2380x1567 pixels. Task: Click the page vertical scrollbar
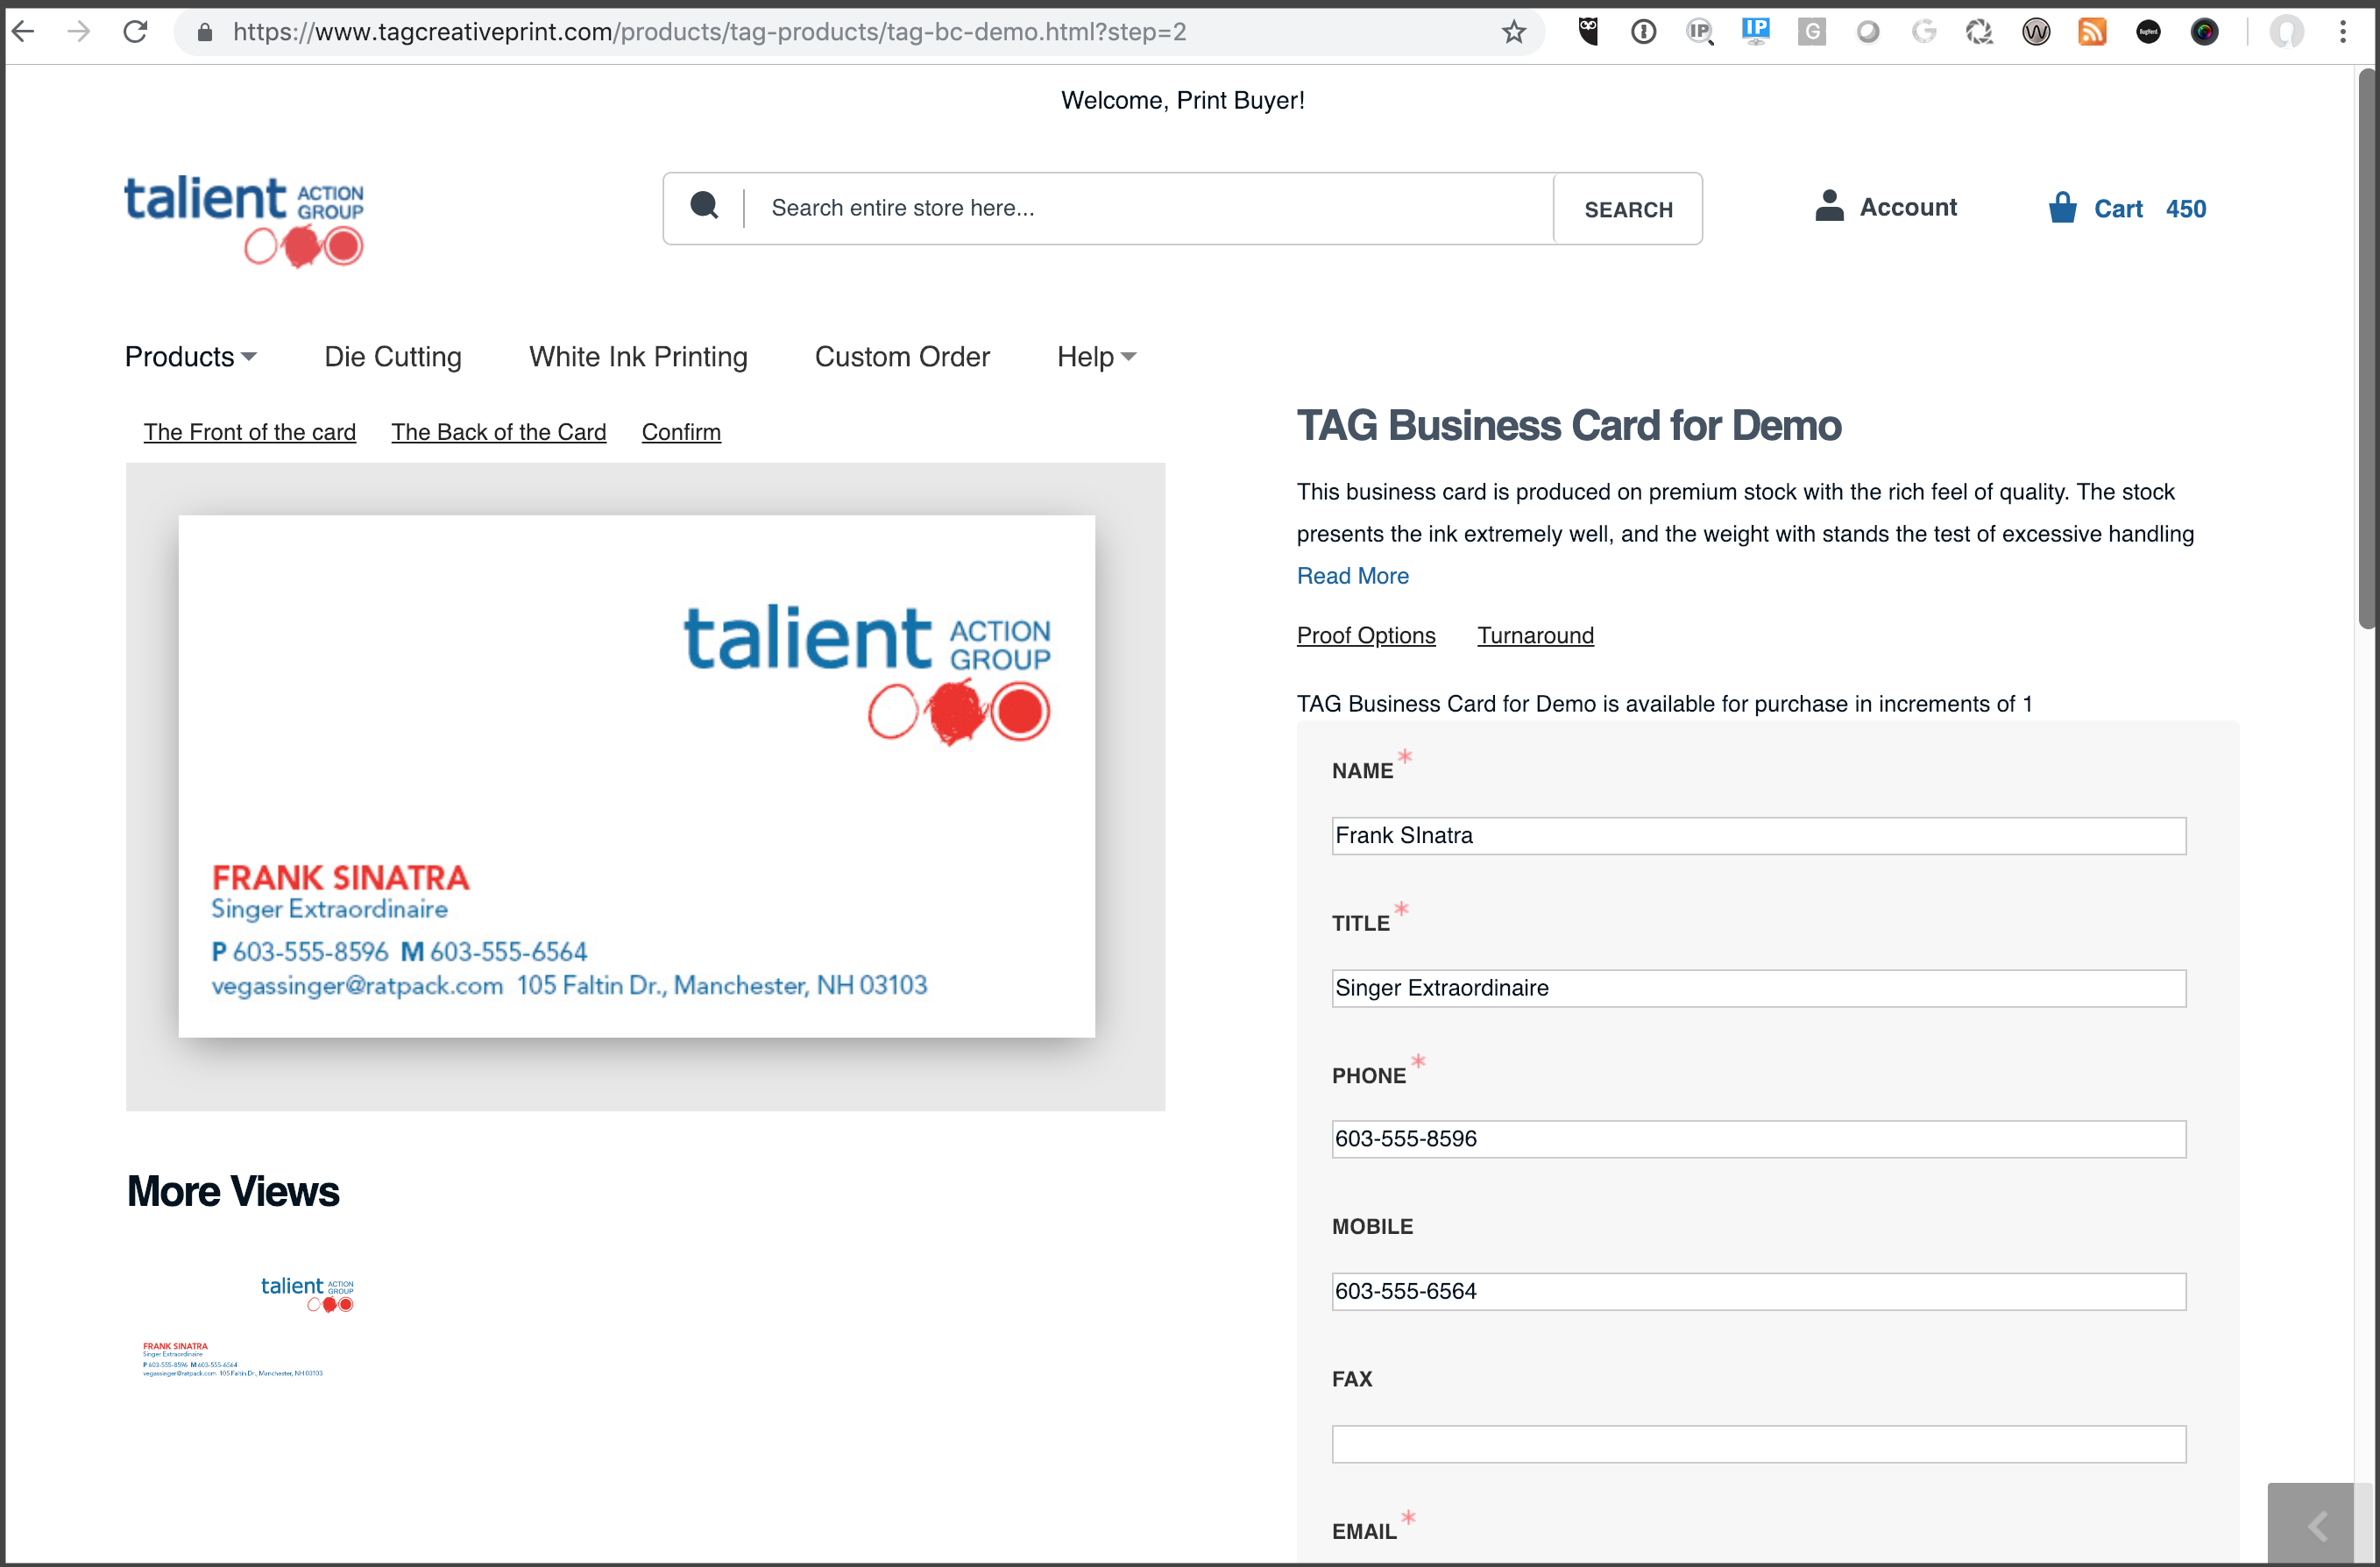tap(2366, 348)
